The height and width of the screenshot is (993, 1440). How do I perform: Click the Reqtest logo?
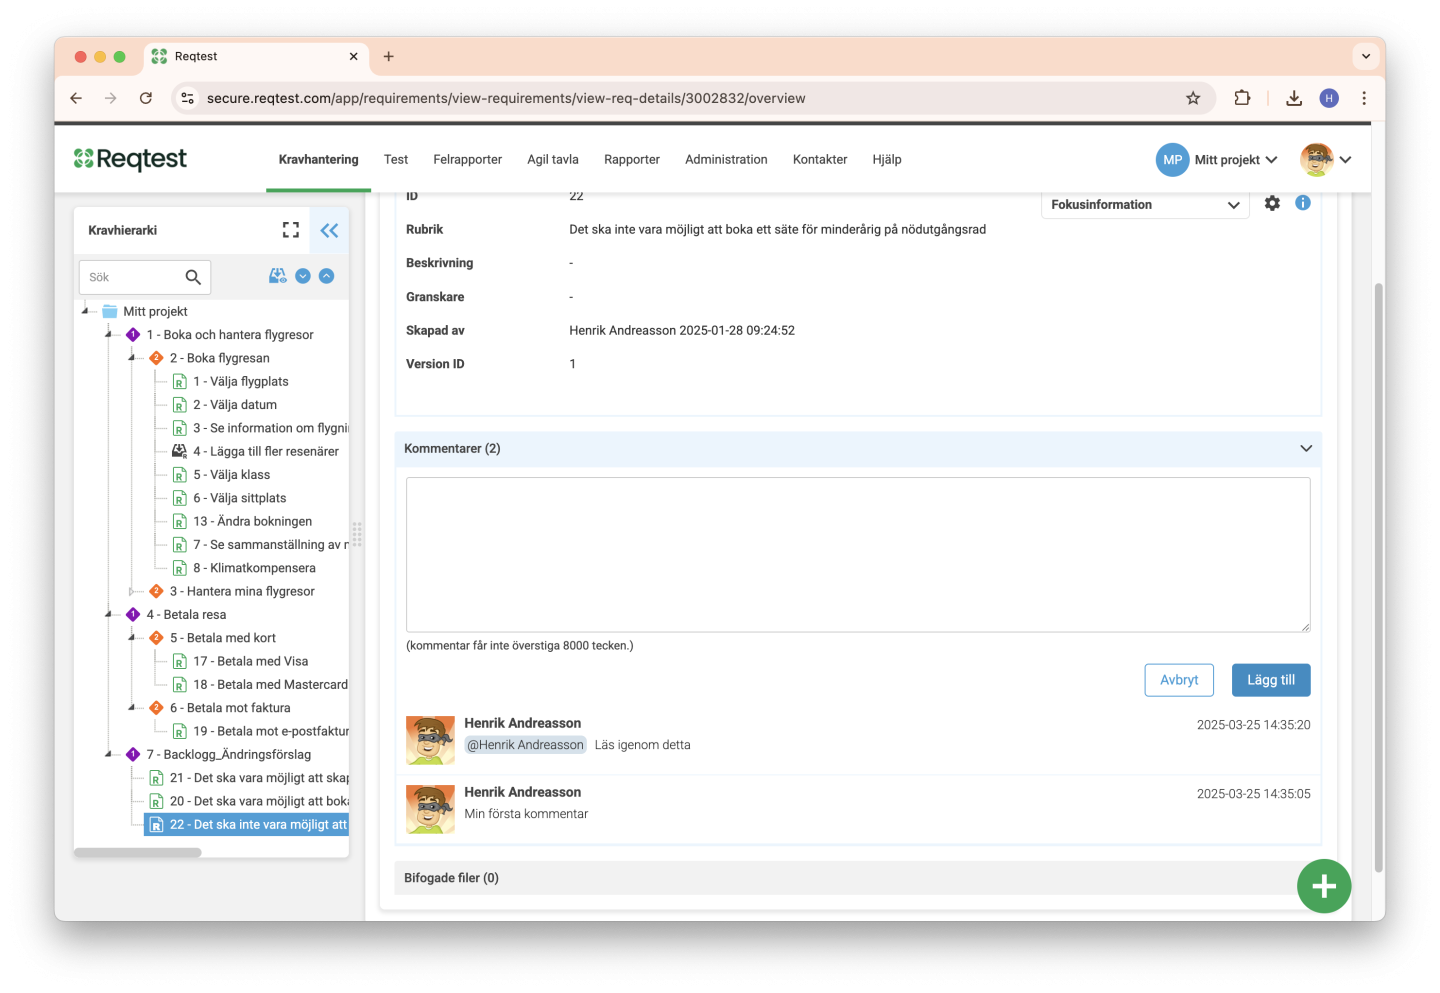coord(130,159)
